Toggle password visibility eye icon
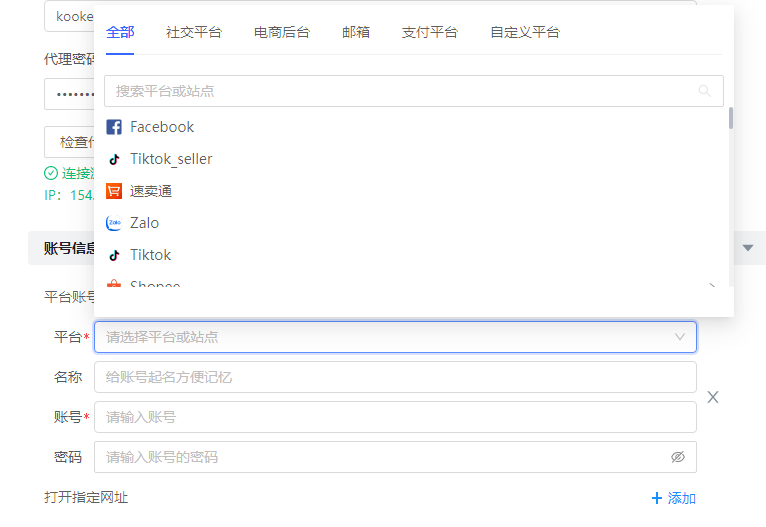This screenshot has width=766, height=527. point(678,457)
